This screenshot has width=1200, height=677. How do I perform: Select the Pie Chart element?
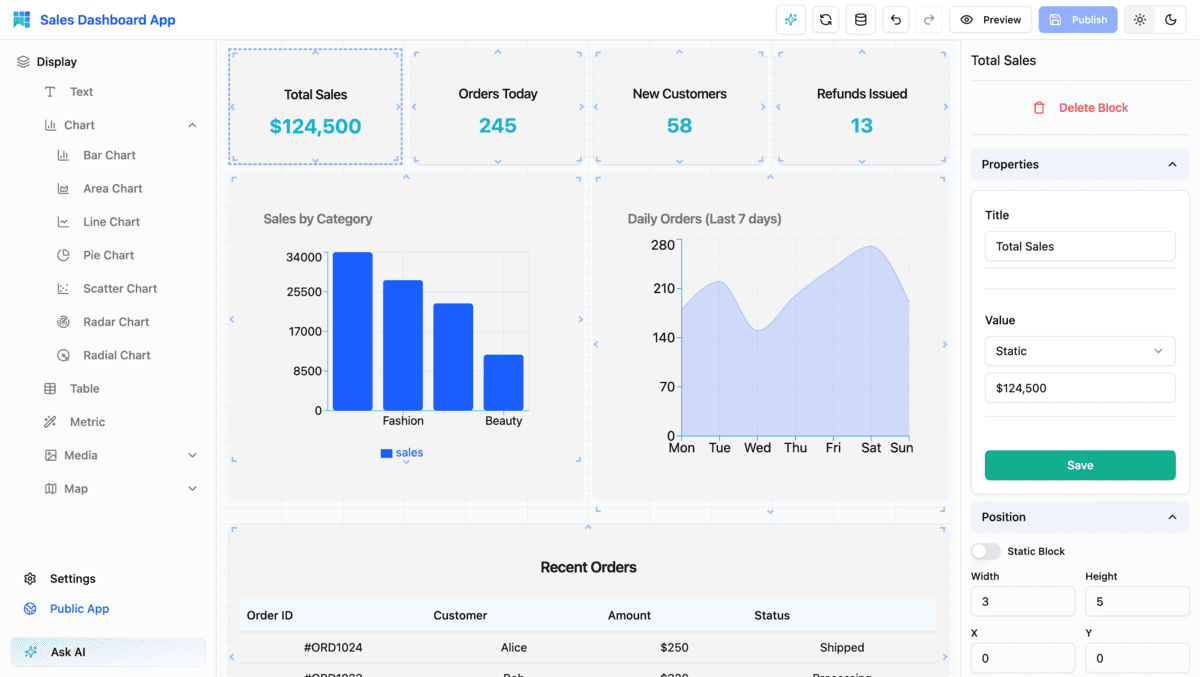[110, 255]
